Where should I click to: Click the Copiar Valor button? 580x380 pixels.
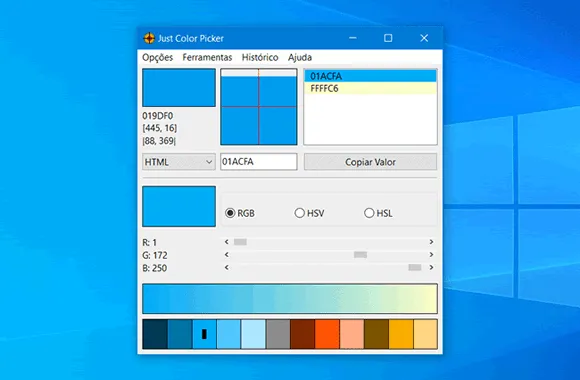370,162
